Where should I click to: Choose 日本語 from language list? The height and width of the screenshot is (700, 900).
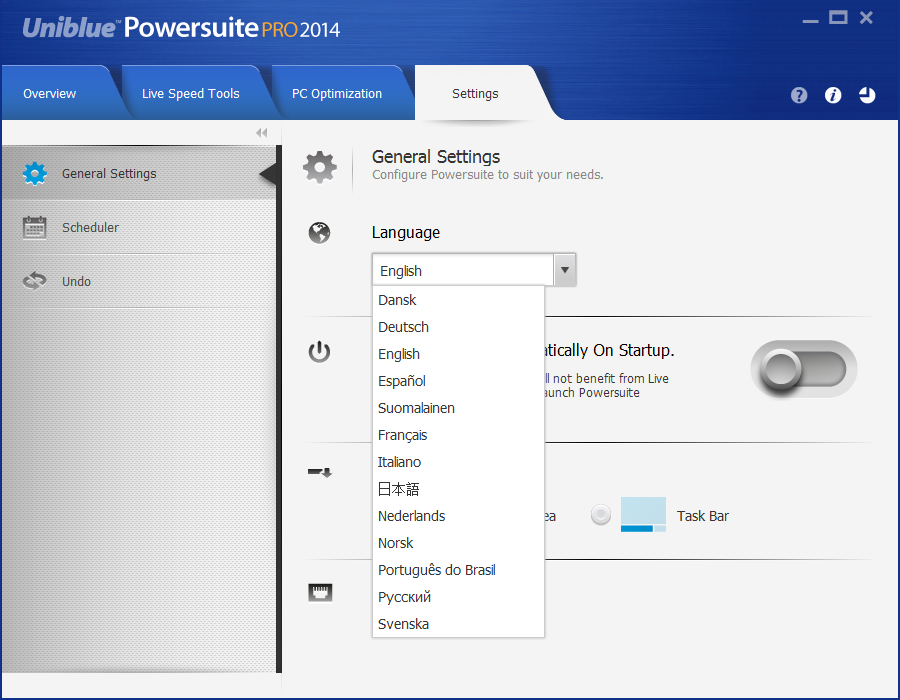tap(458, 489)
